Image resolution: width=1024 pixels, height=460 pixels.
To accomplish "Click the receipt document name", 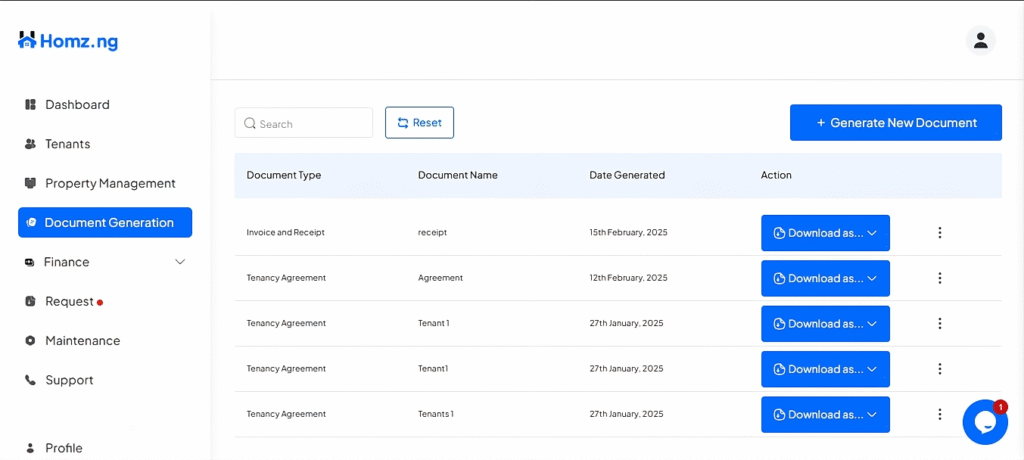I will (432, 233).
